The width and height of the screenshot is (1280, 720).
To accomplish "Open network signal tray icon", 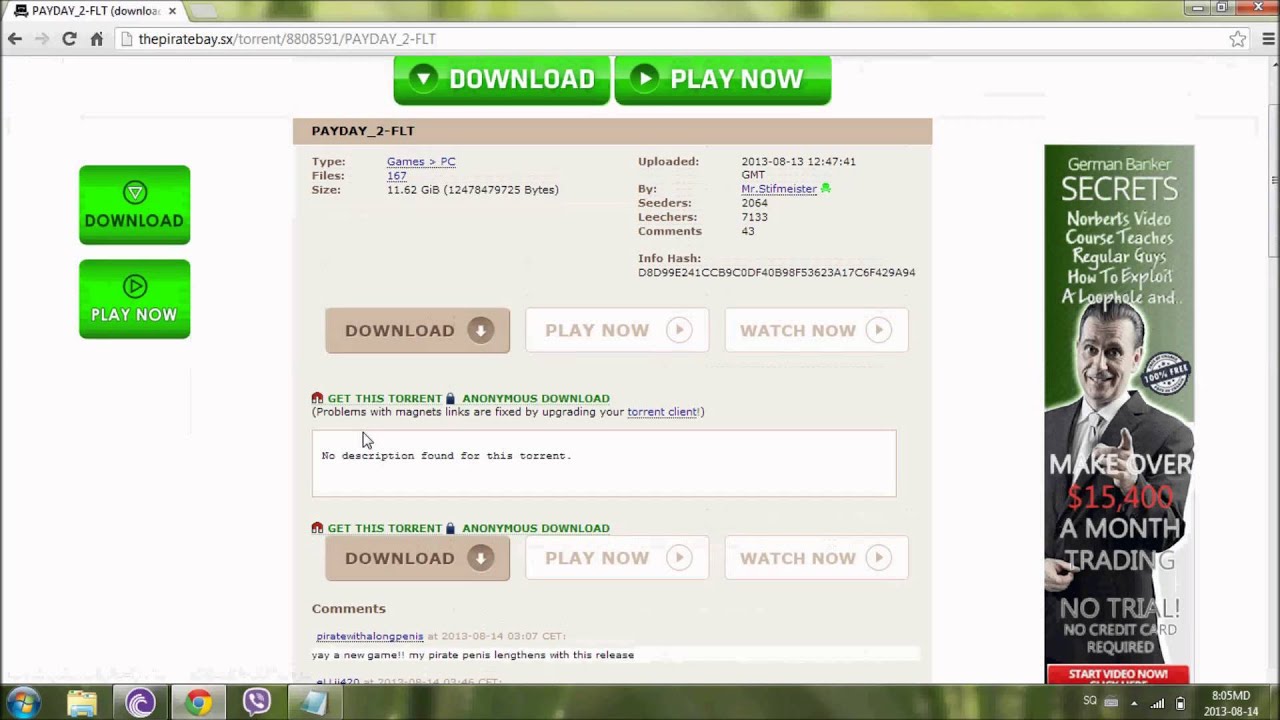I will coord(1158,702).
